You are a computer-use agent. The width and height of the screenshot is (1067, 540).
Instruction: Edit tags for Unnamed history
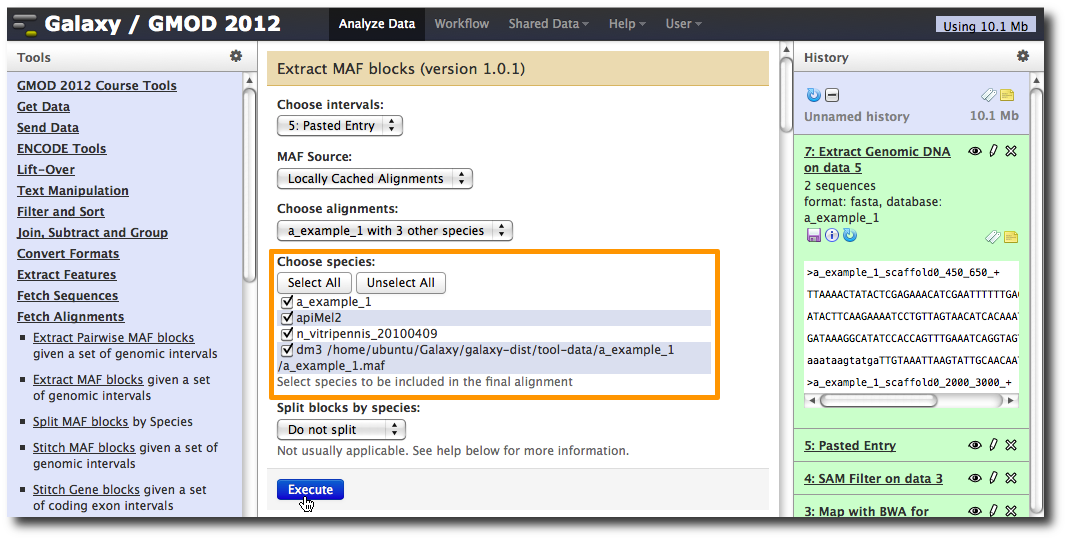coord(989,95)
